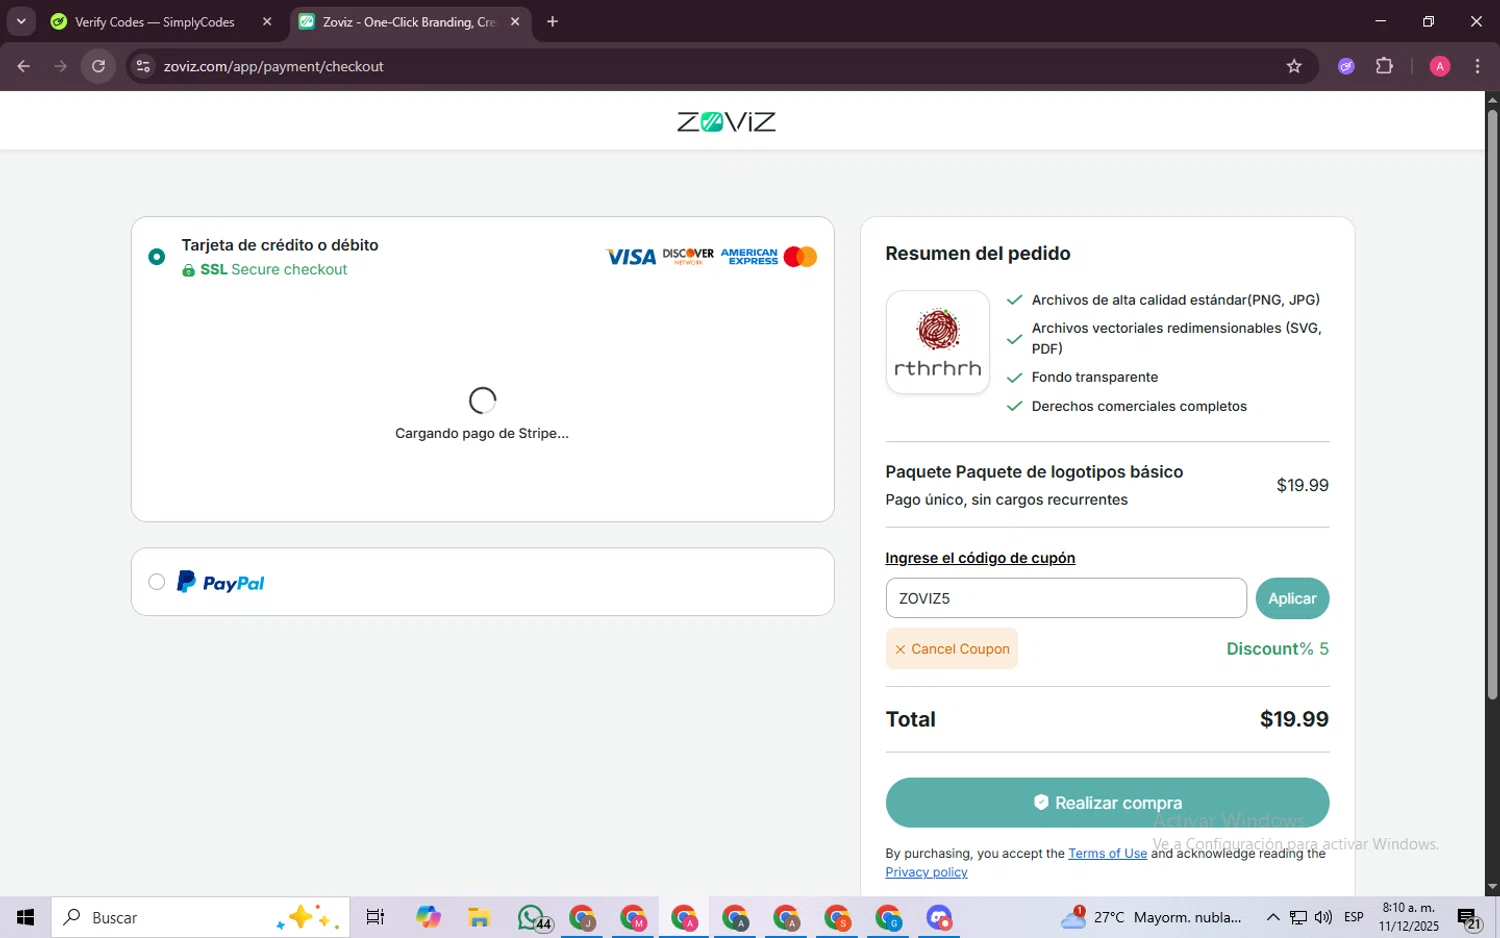Image resolution: width=1500 pixels, height=938 pixels.
Task: Select the Tarjeta de crédito o débito option
Action: [x=156, y=257]
